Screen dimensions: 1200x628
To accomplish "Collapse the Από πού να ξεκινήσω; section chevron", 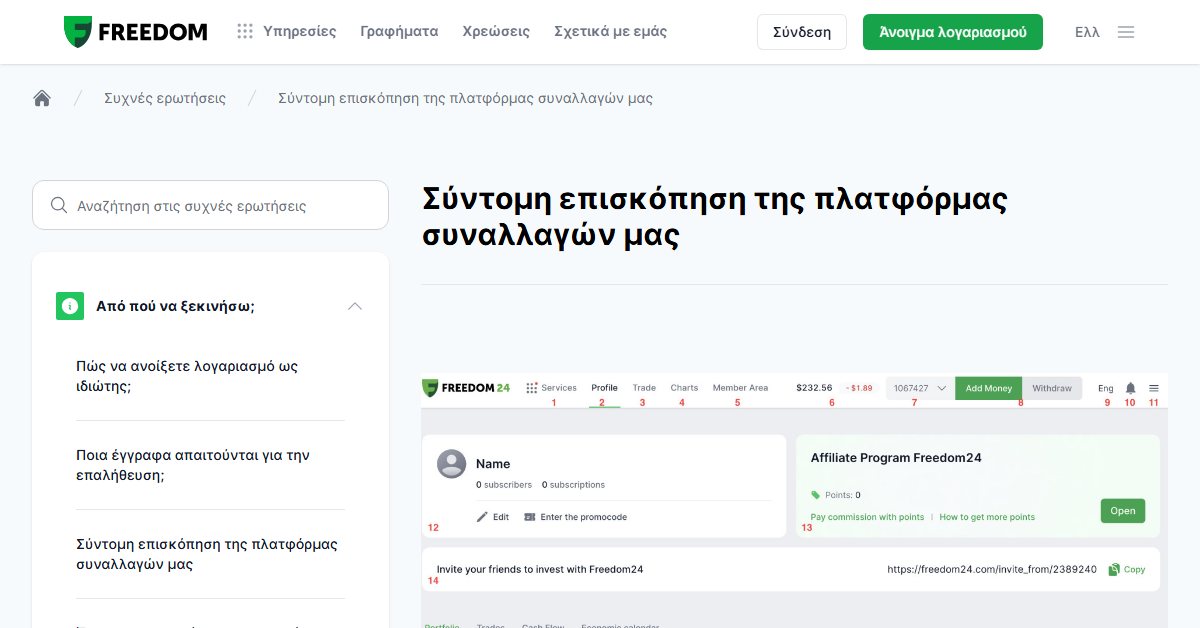I will pos(355,306).
